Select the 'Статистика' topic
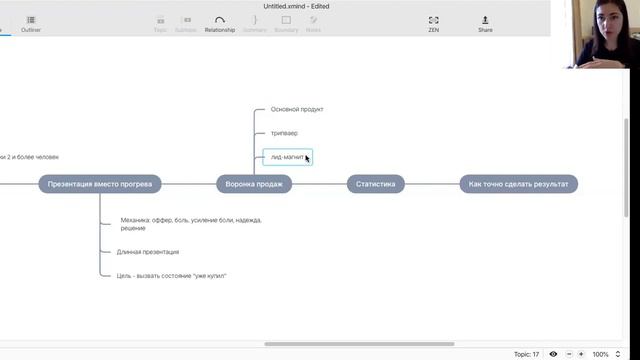 coord(376,184)
